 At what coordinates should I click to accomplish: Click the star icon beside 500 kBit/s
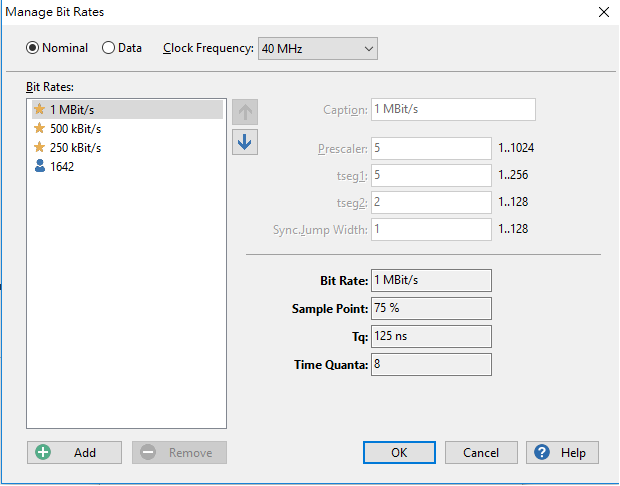pos(40,128)
